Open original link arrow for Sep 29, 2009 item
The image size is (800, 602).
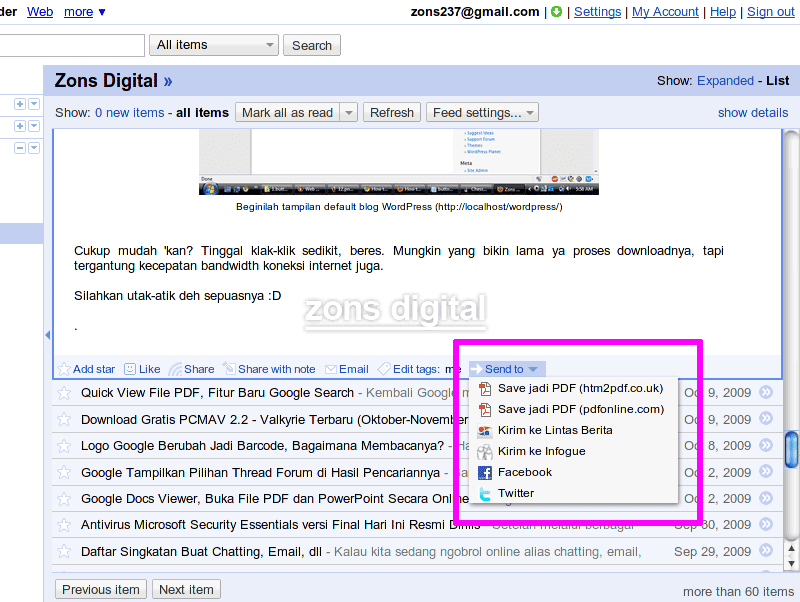point(766,550)
